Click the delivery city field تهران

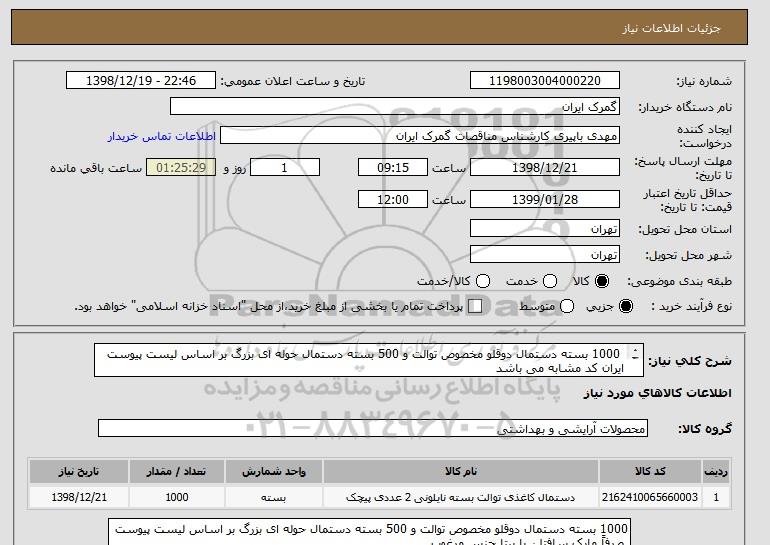pyautogui.click(x=545, y=254)
